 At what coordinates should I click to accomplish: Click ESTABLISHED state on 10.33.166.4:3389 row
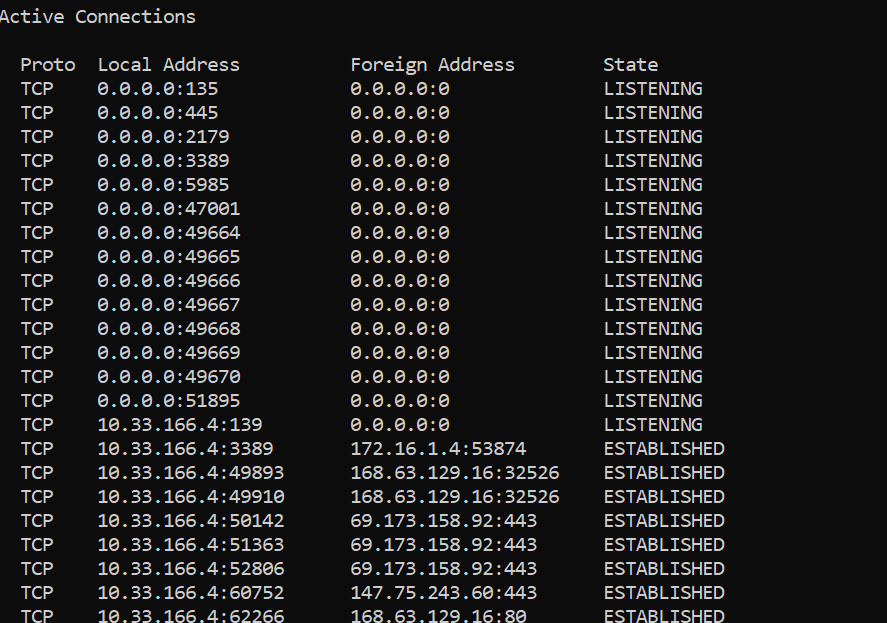(x=664, y=449)
